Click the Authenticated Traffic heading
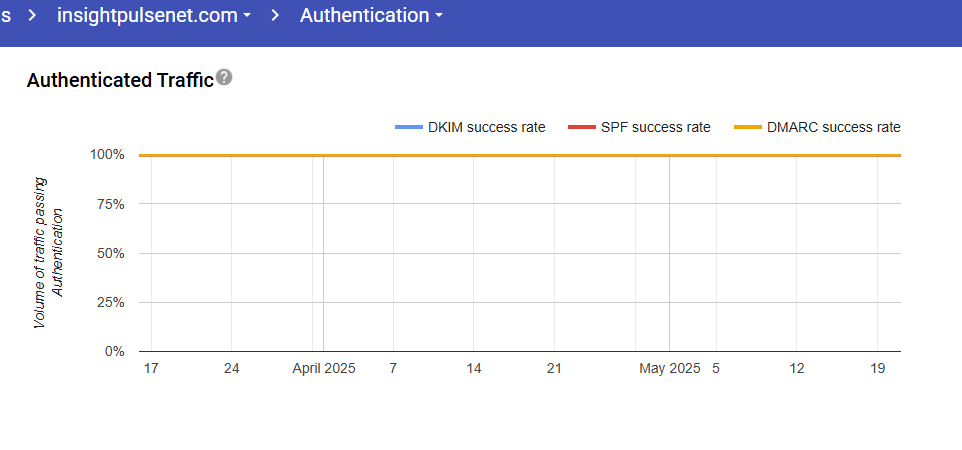The image size is (962, 450). (120, 80)
